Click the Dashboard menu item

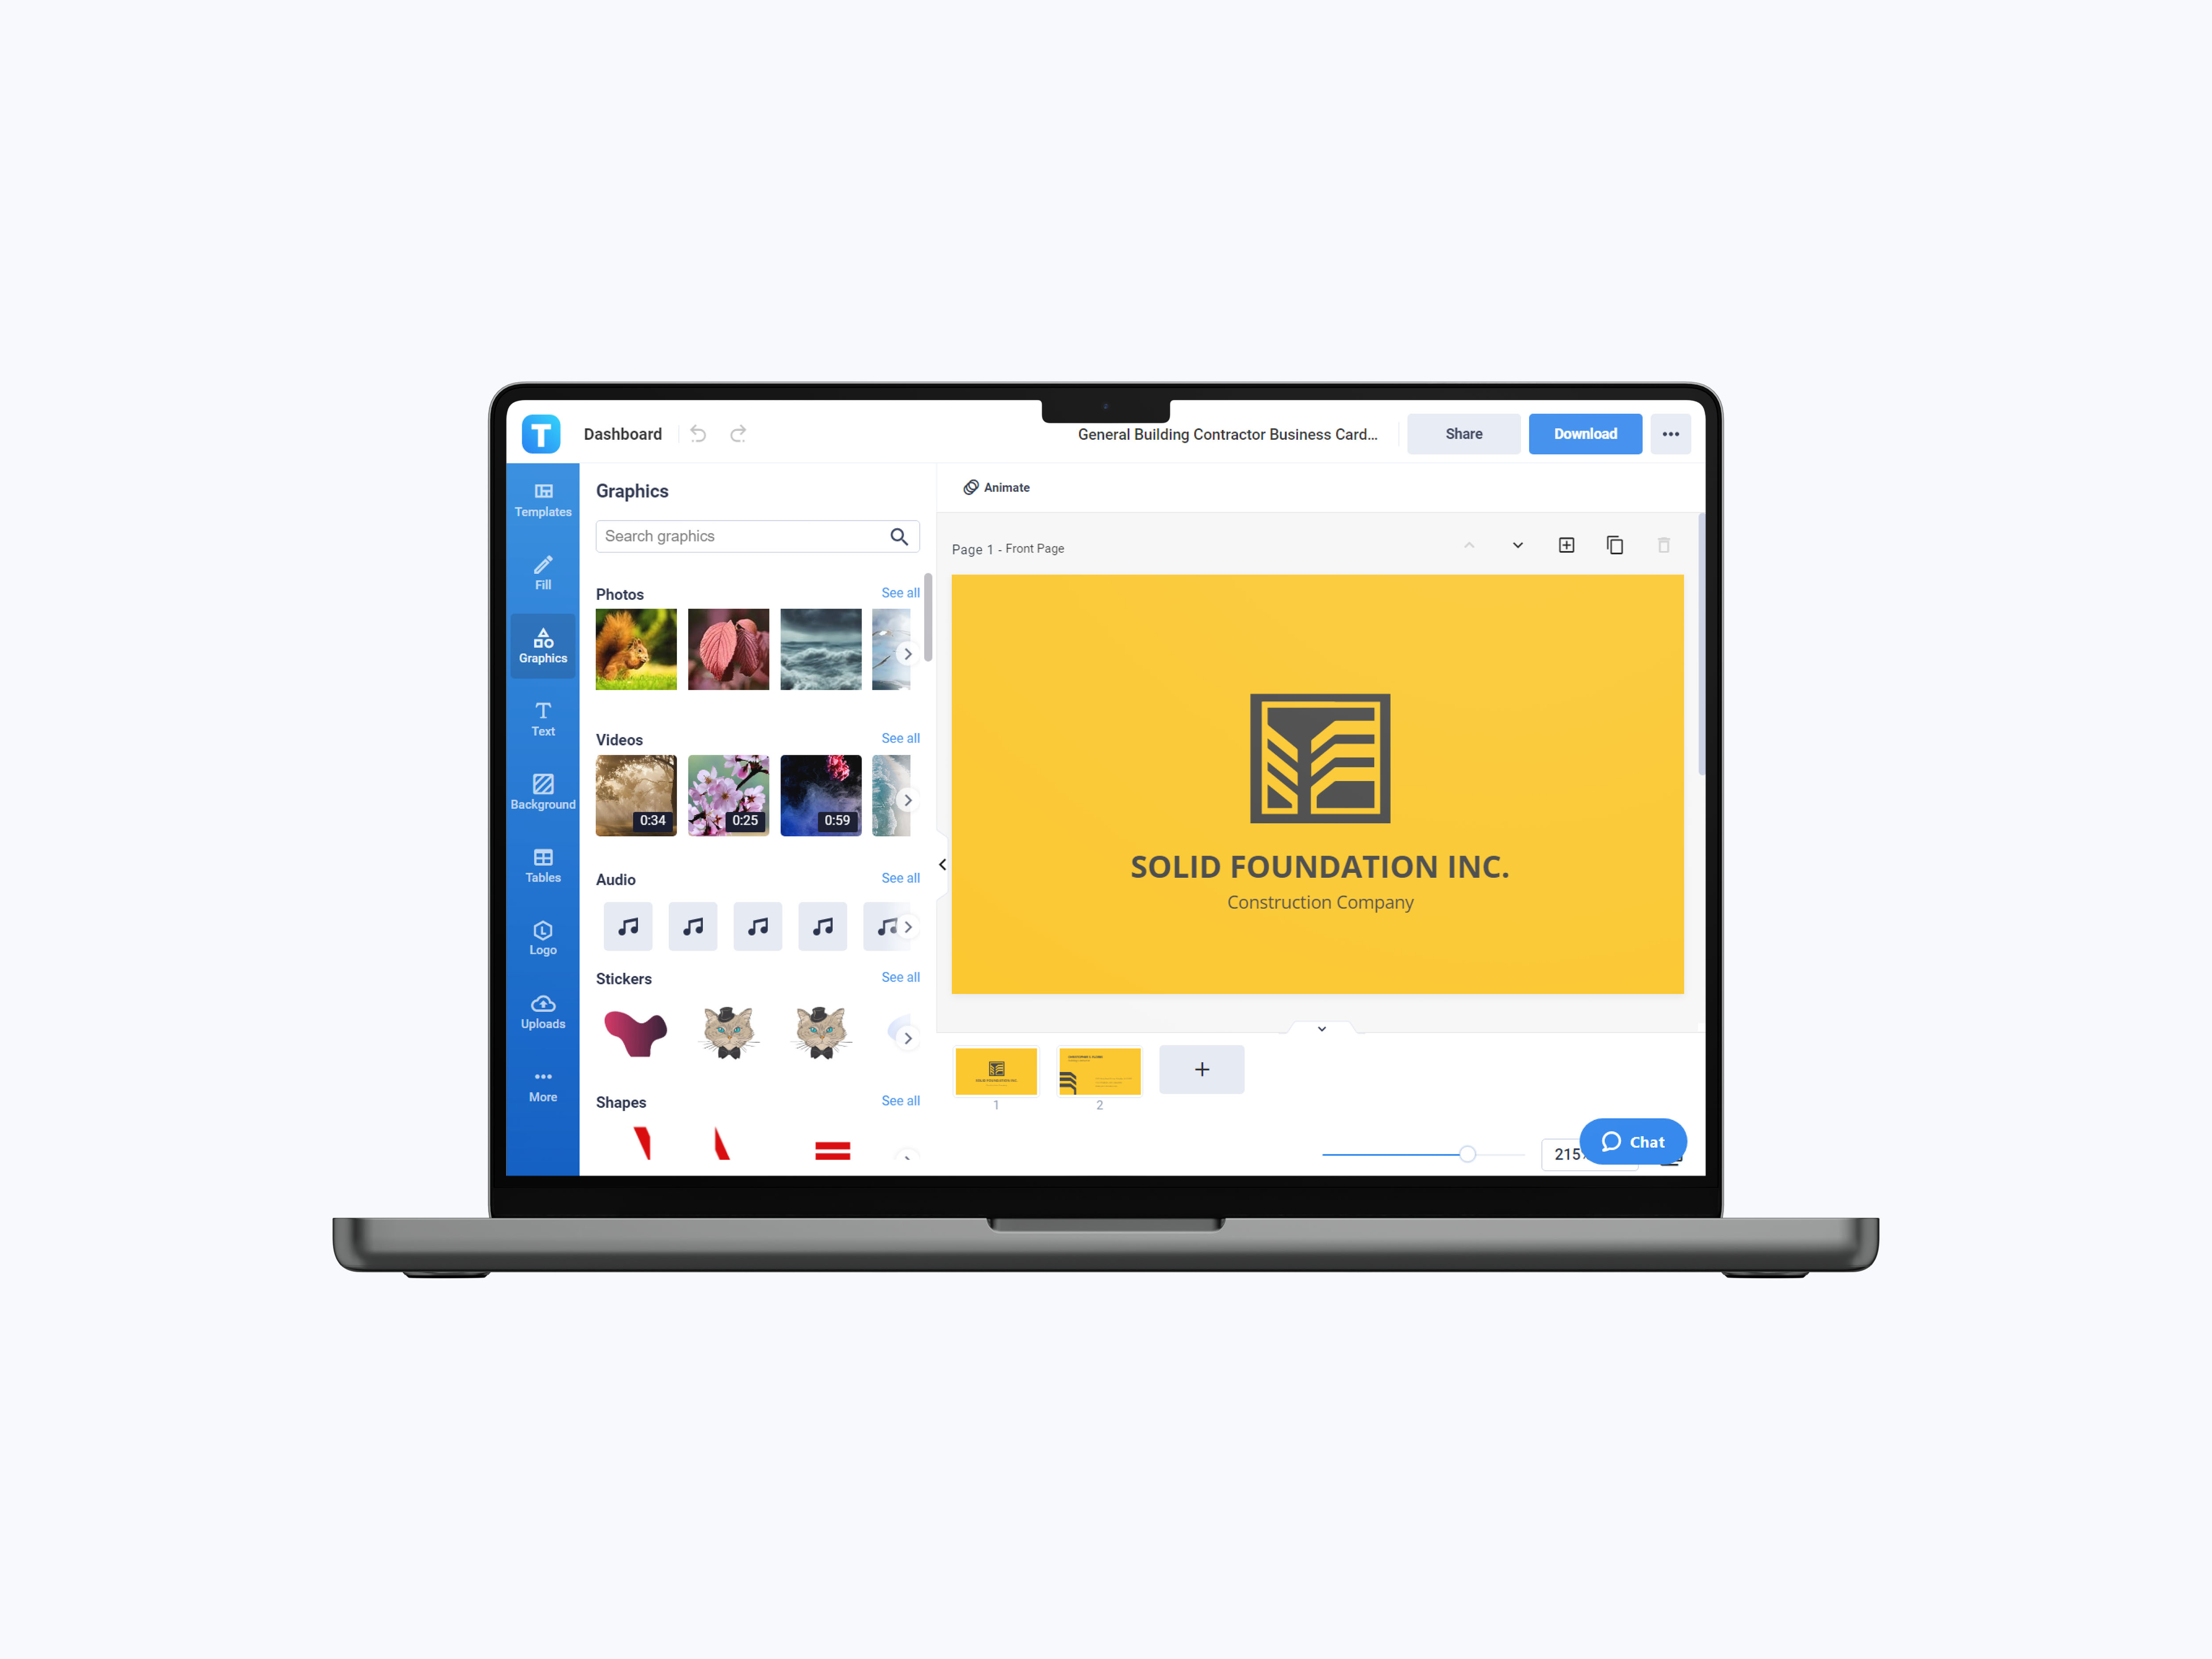[x=623, y=434]
